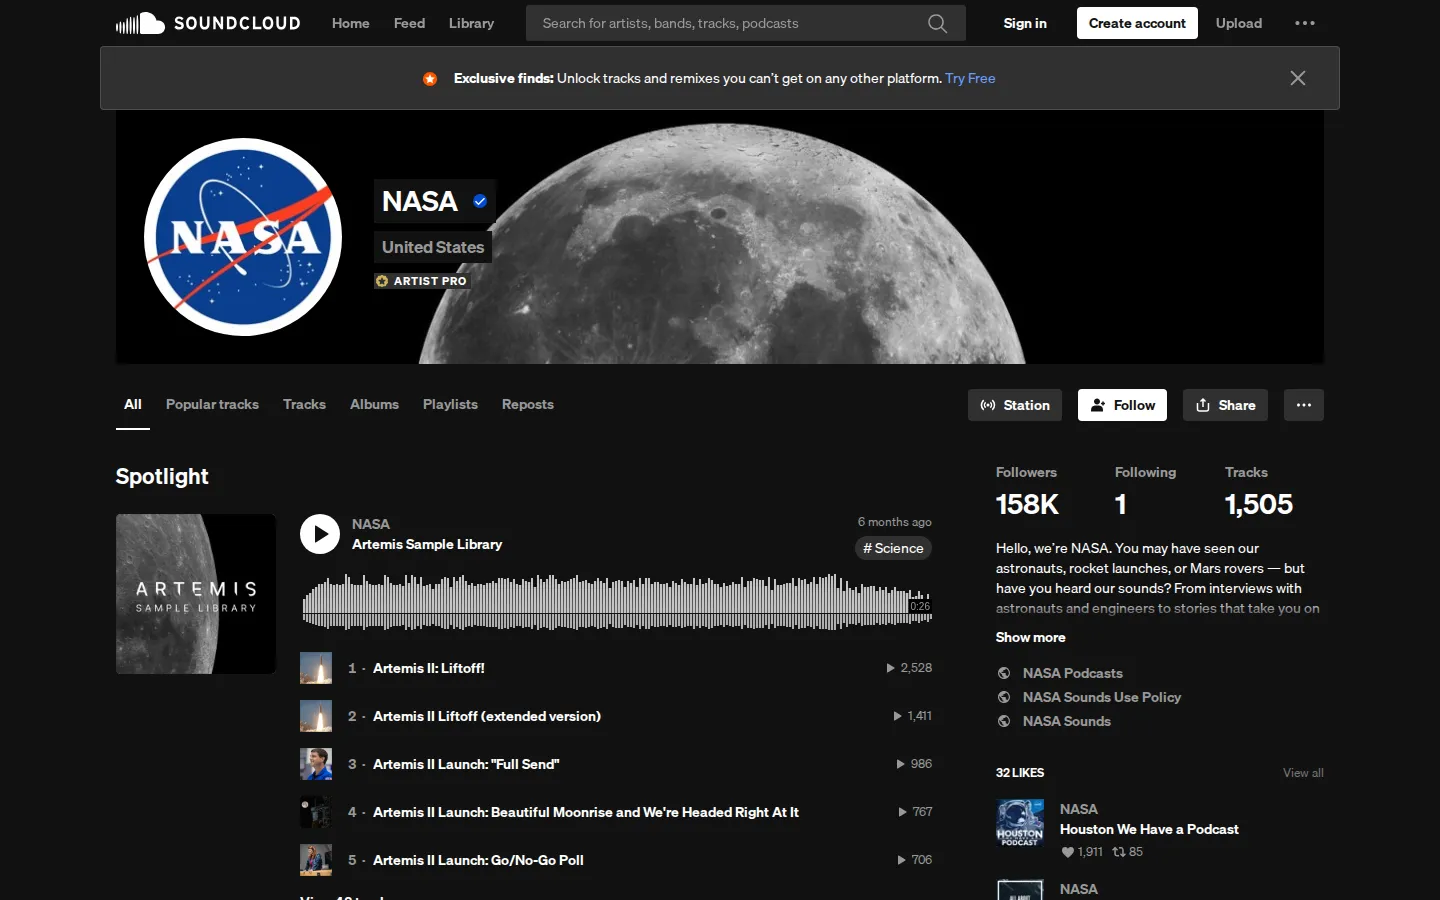The height and width of the screenshot is (900, 1440).
Task: Play the Artemis Sample Library playlist
Action: [320, 534]
